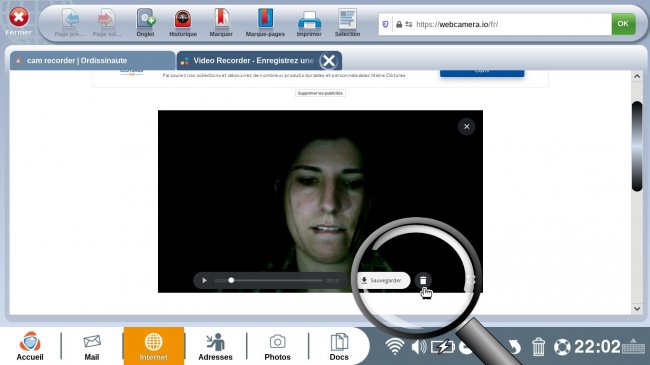Click the speaker volume icon
The image size is (650, 365).
point(419,347)
